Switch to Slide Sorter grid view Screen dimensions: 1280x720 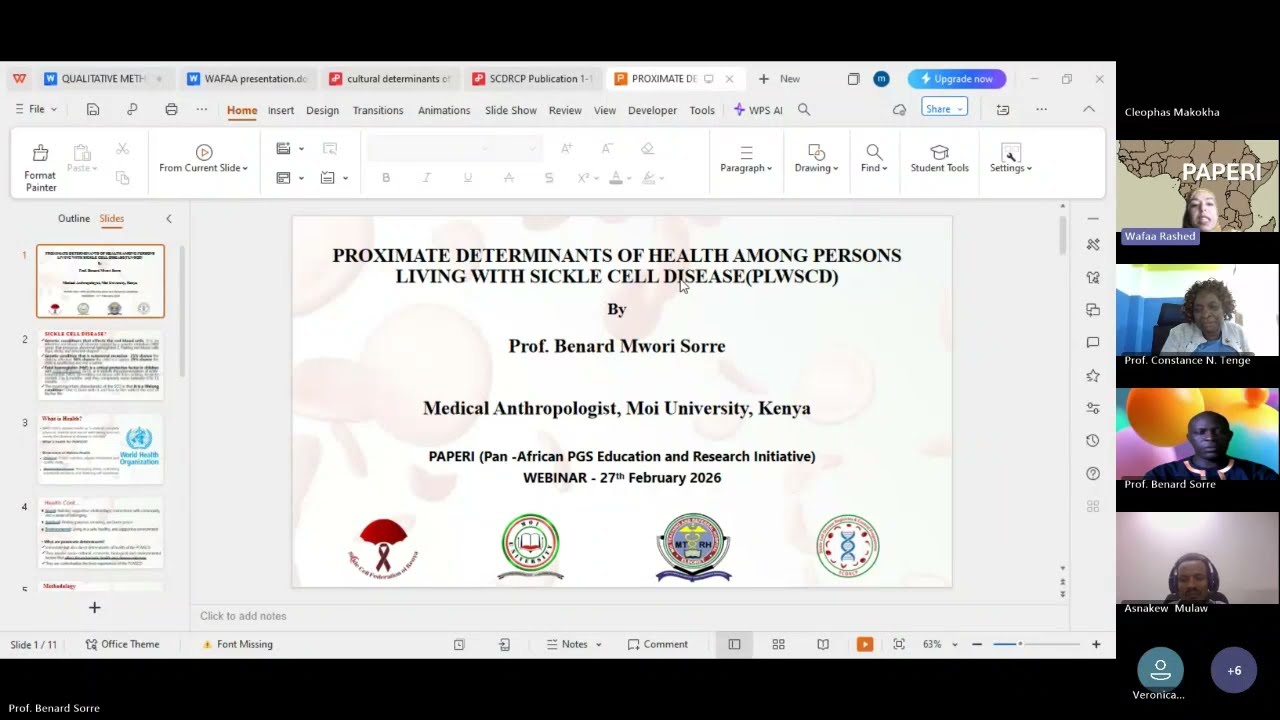click(x=778, y=645)
